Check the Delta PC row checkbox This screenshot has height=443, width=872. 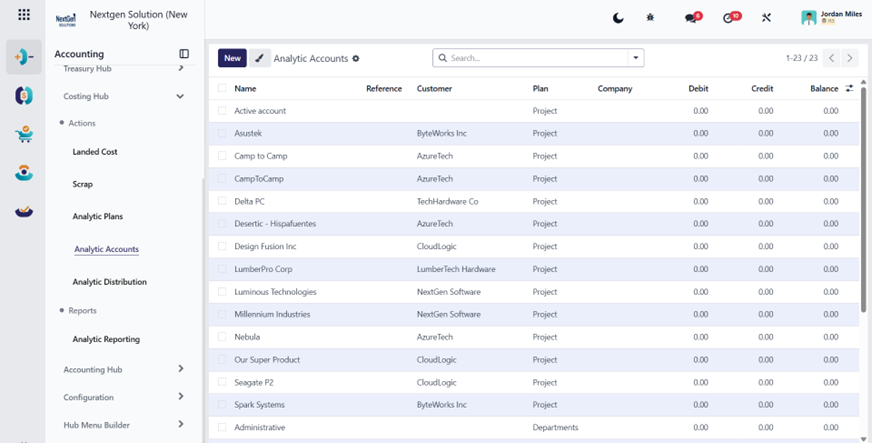(222, 201)
